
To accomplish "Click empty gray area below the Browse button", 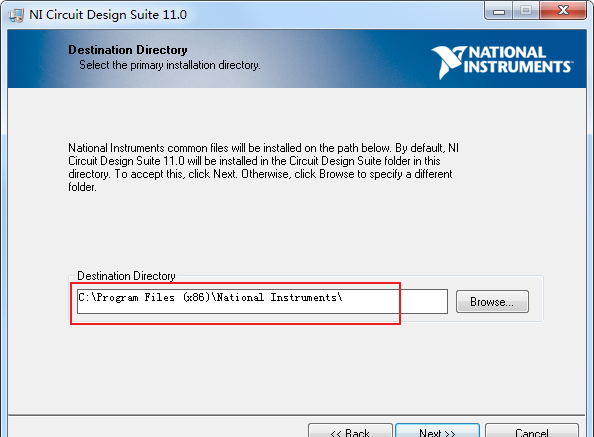I will 492,364.
